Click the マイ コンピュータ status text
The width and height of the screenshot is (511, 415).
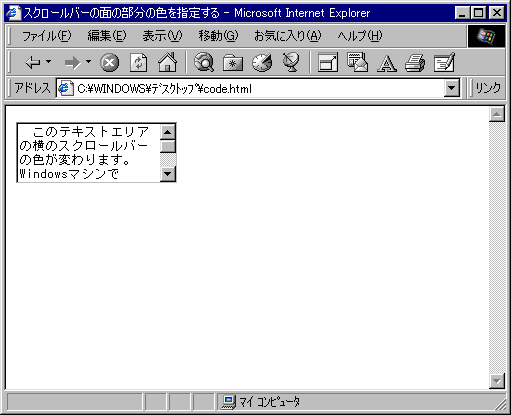[x=269, y=402]
